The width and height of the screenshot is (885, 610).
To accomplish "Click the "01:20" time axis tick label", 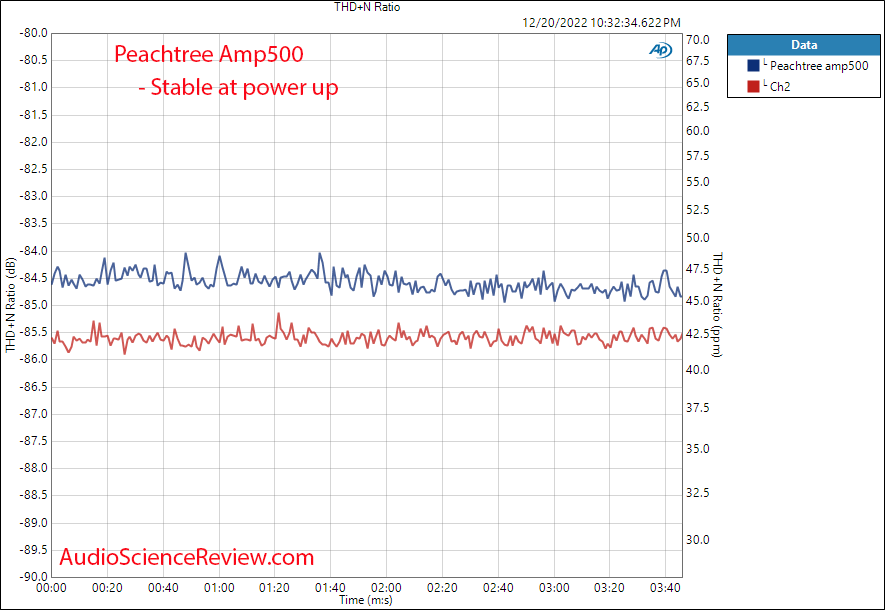I will [274, 588].
